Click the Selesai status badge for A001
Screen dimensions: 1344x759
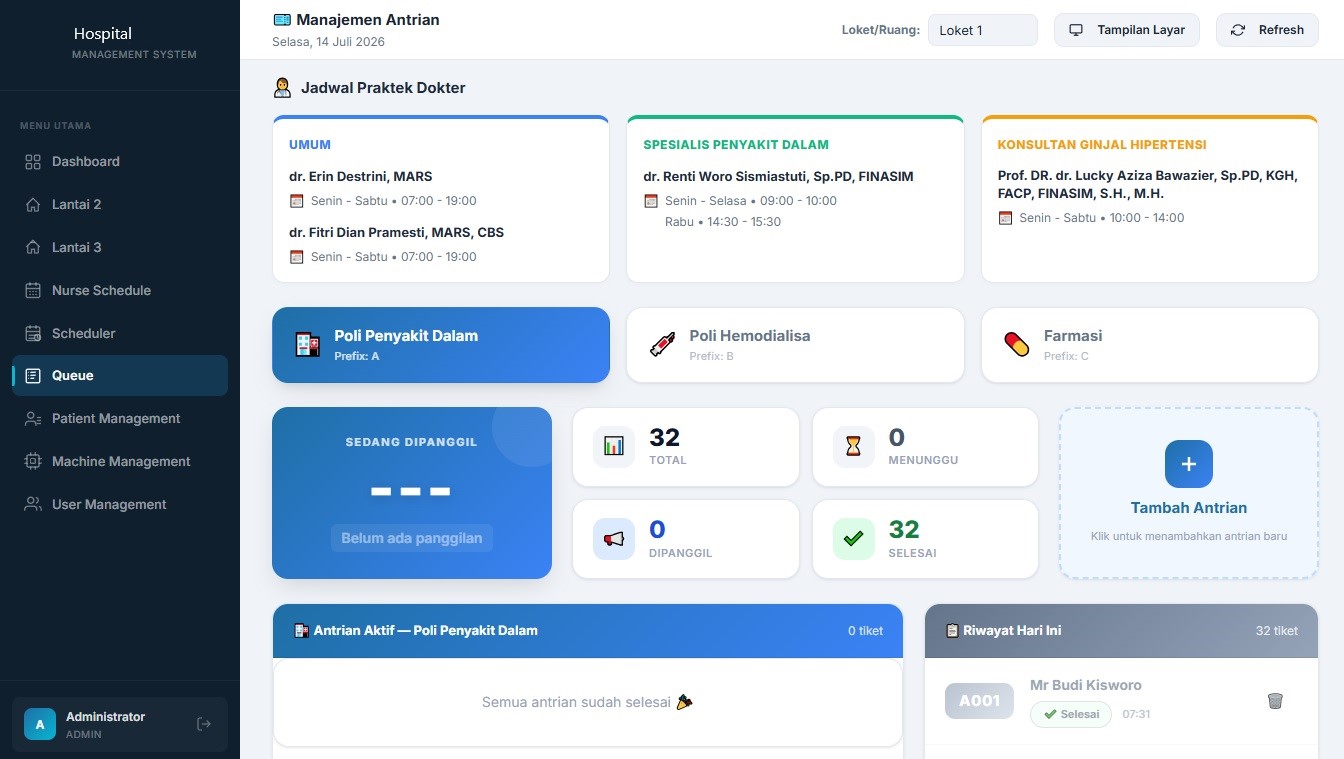(1071, 714)
